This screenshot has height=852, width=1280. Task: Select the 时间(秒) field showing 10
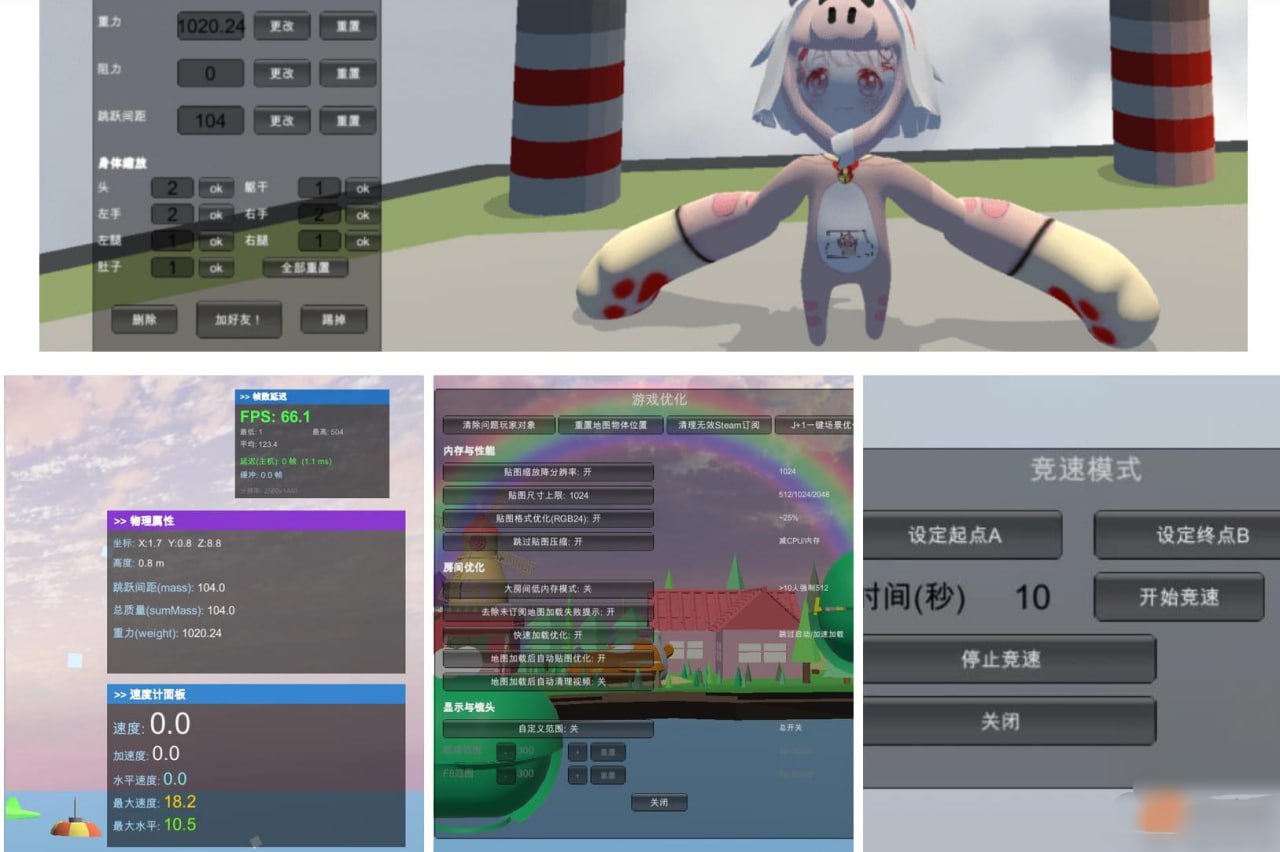(x=1032, y=598)
